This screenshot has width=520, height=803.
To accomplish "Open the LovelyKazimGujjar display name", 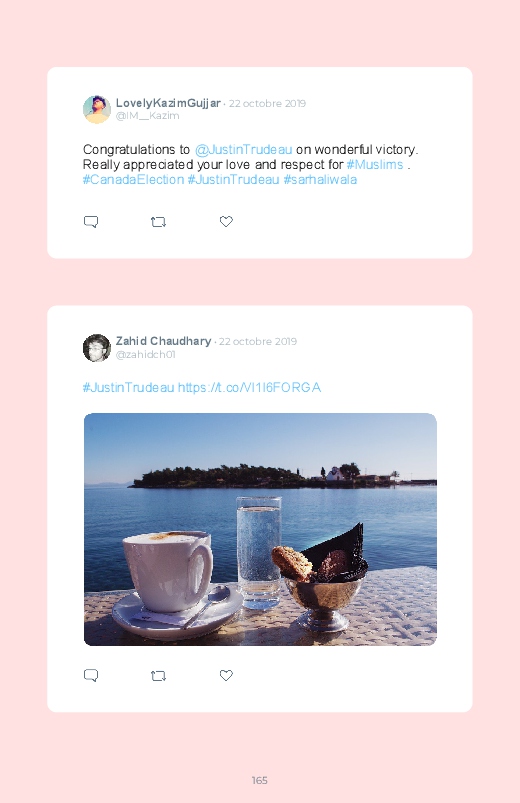I will click(168, 103).
